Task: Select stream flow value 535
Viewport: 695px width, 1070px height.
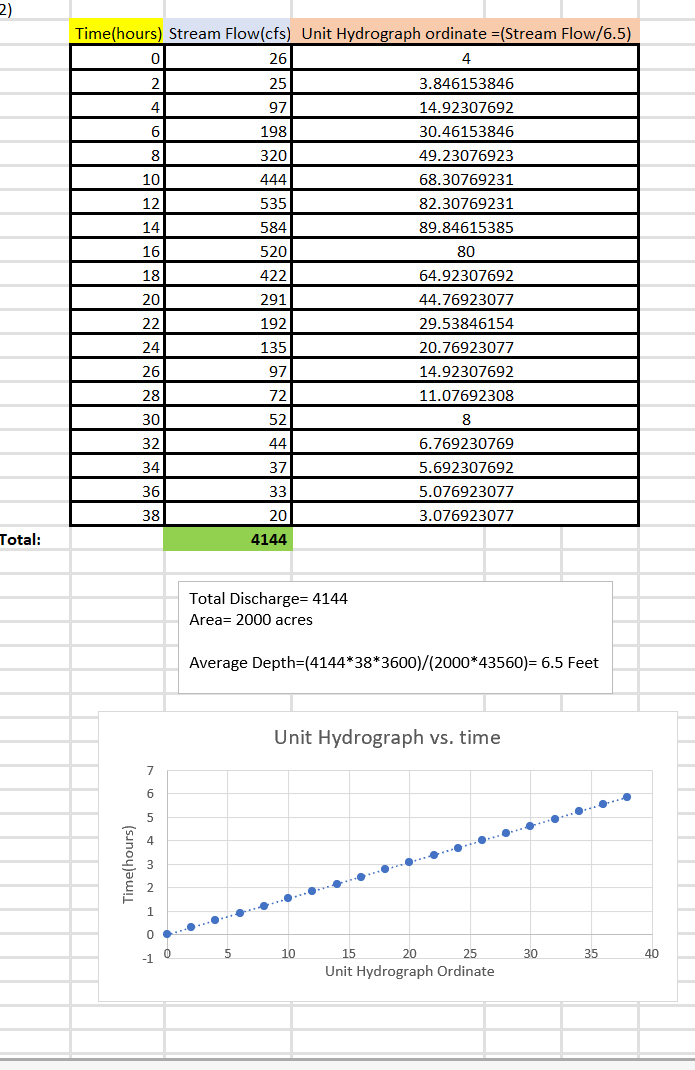Action: coord(228,203)
